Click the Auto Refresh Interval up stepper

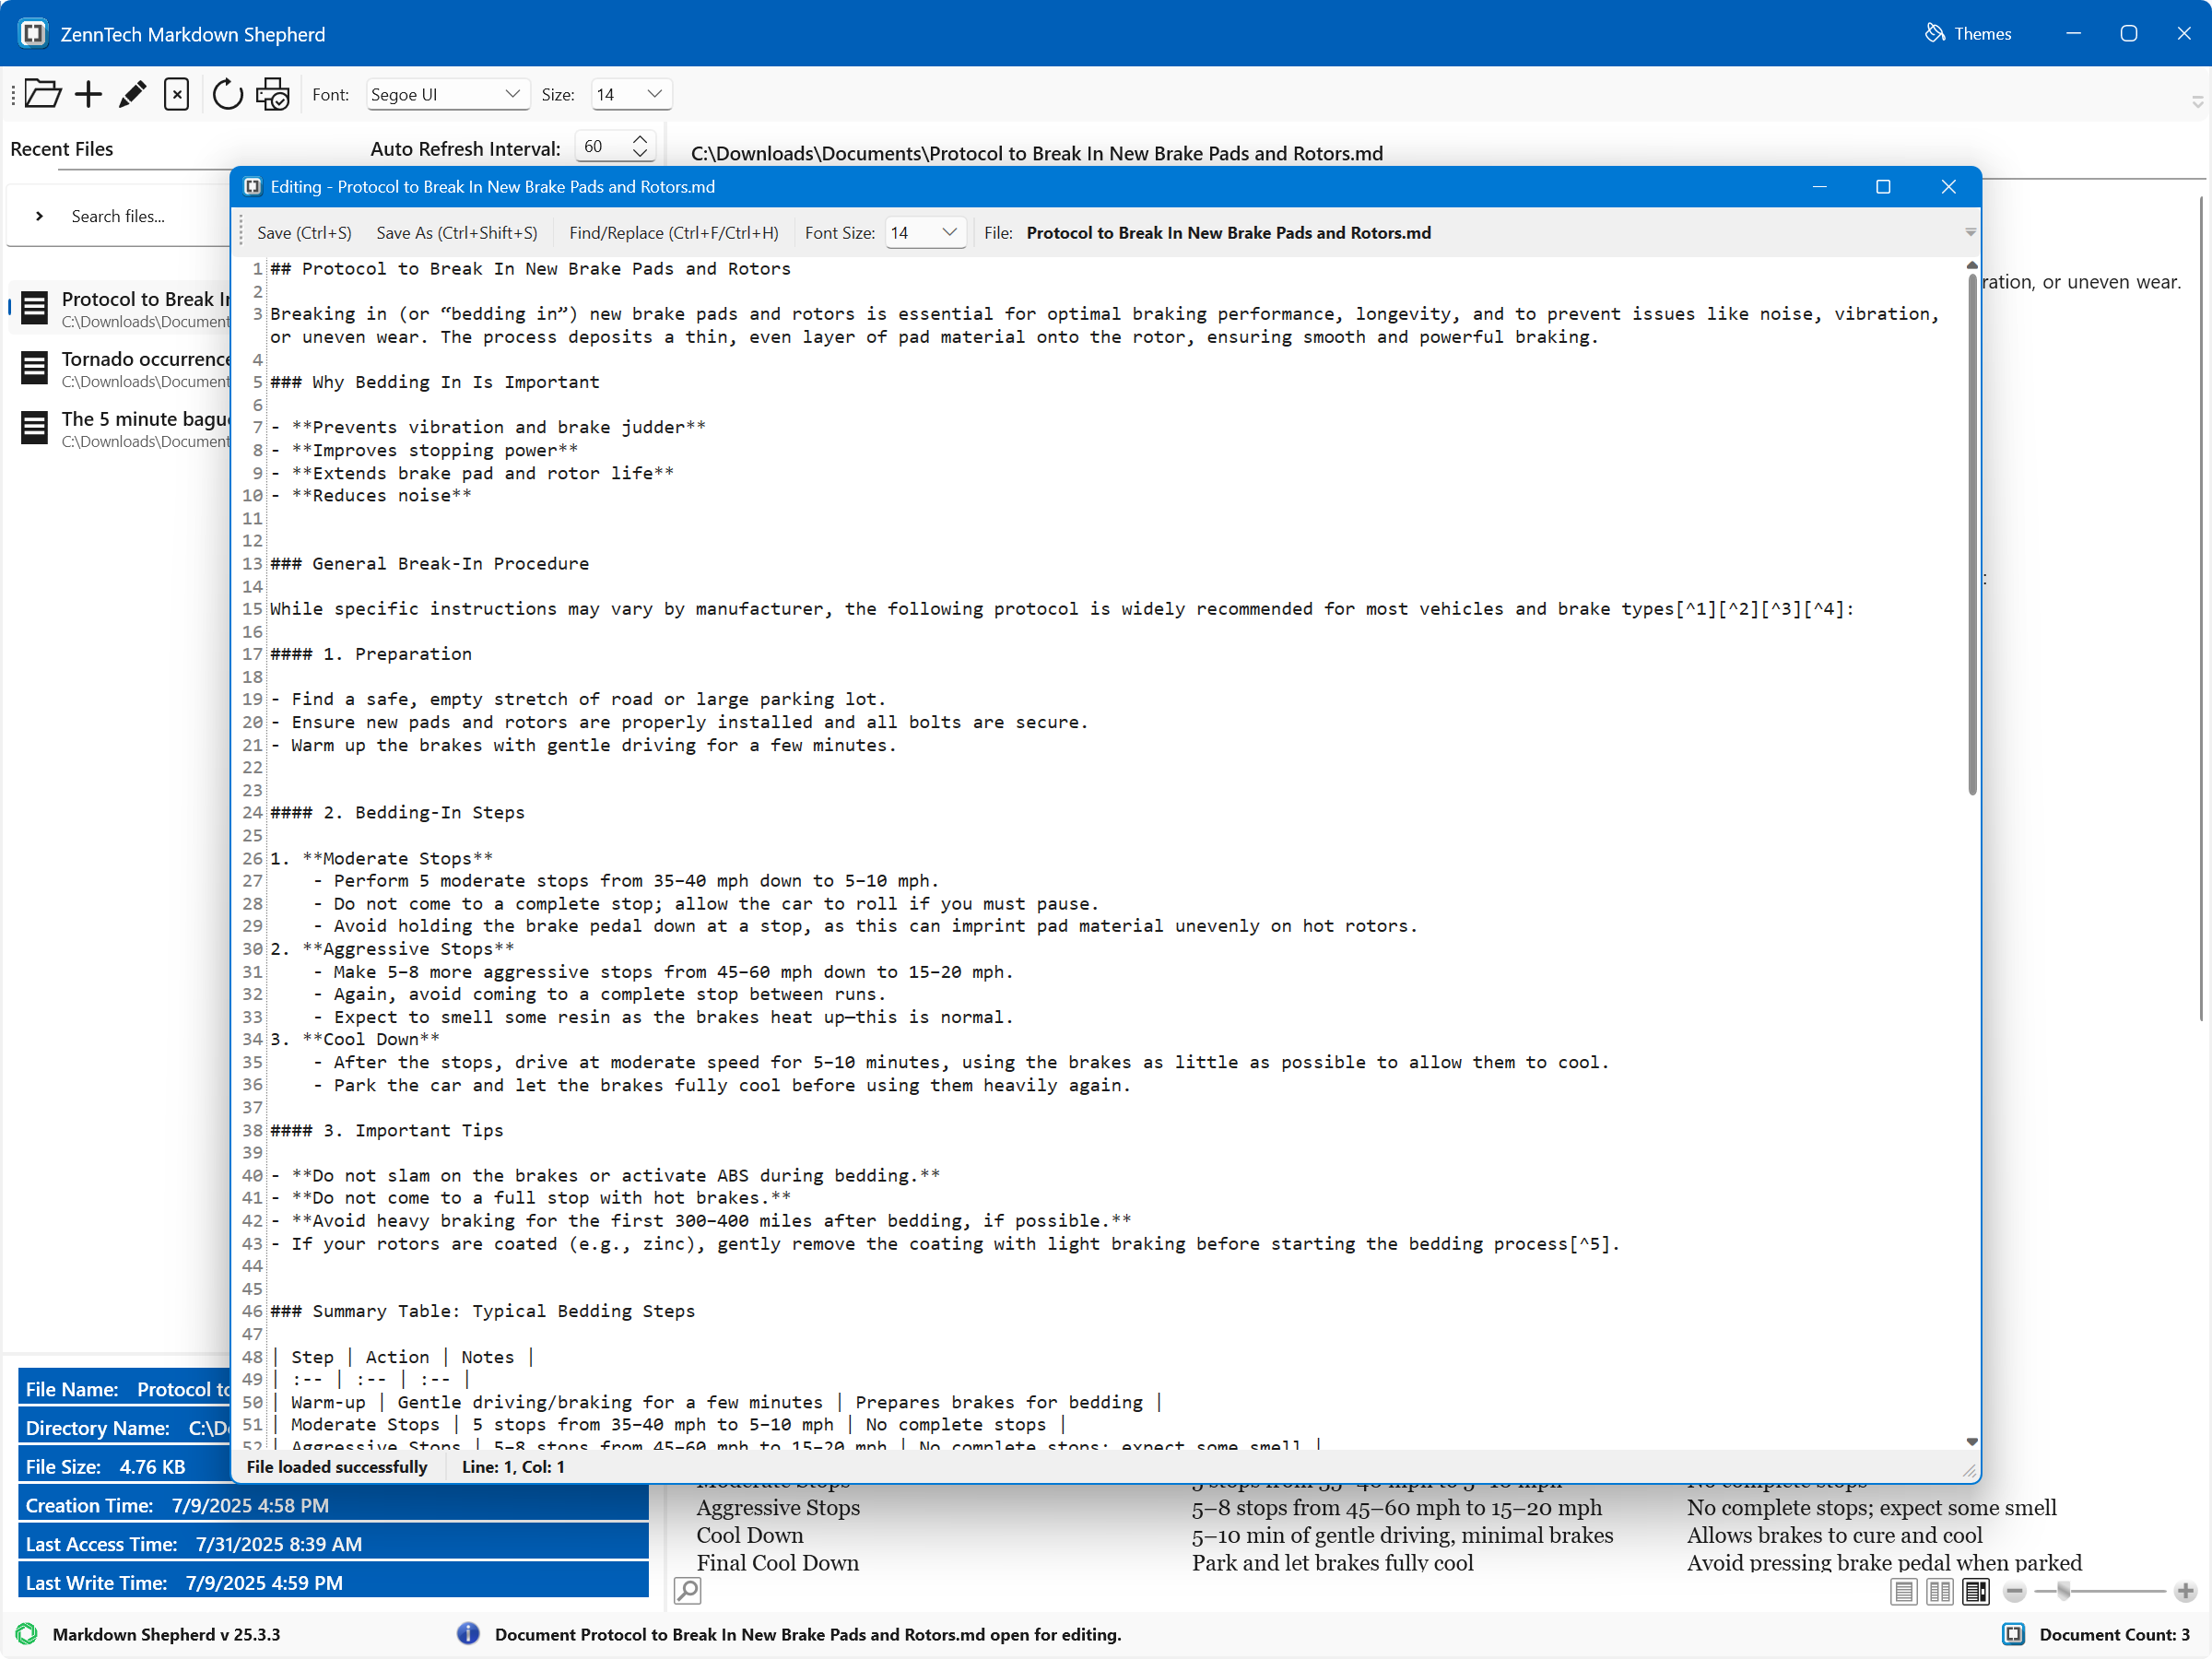coord(640,139)
